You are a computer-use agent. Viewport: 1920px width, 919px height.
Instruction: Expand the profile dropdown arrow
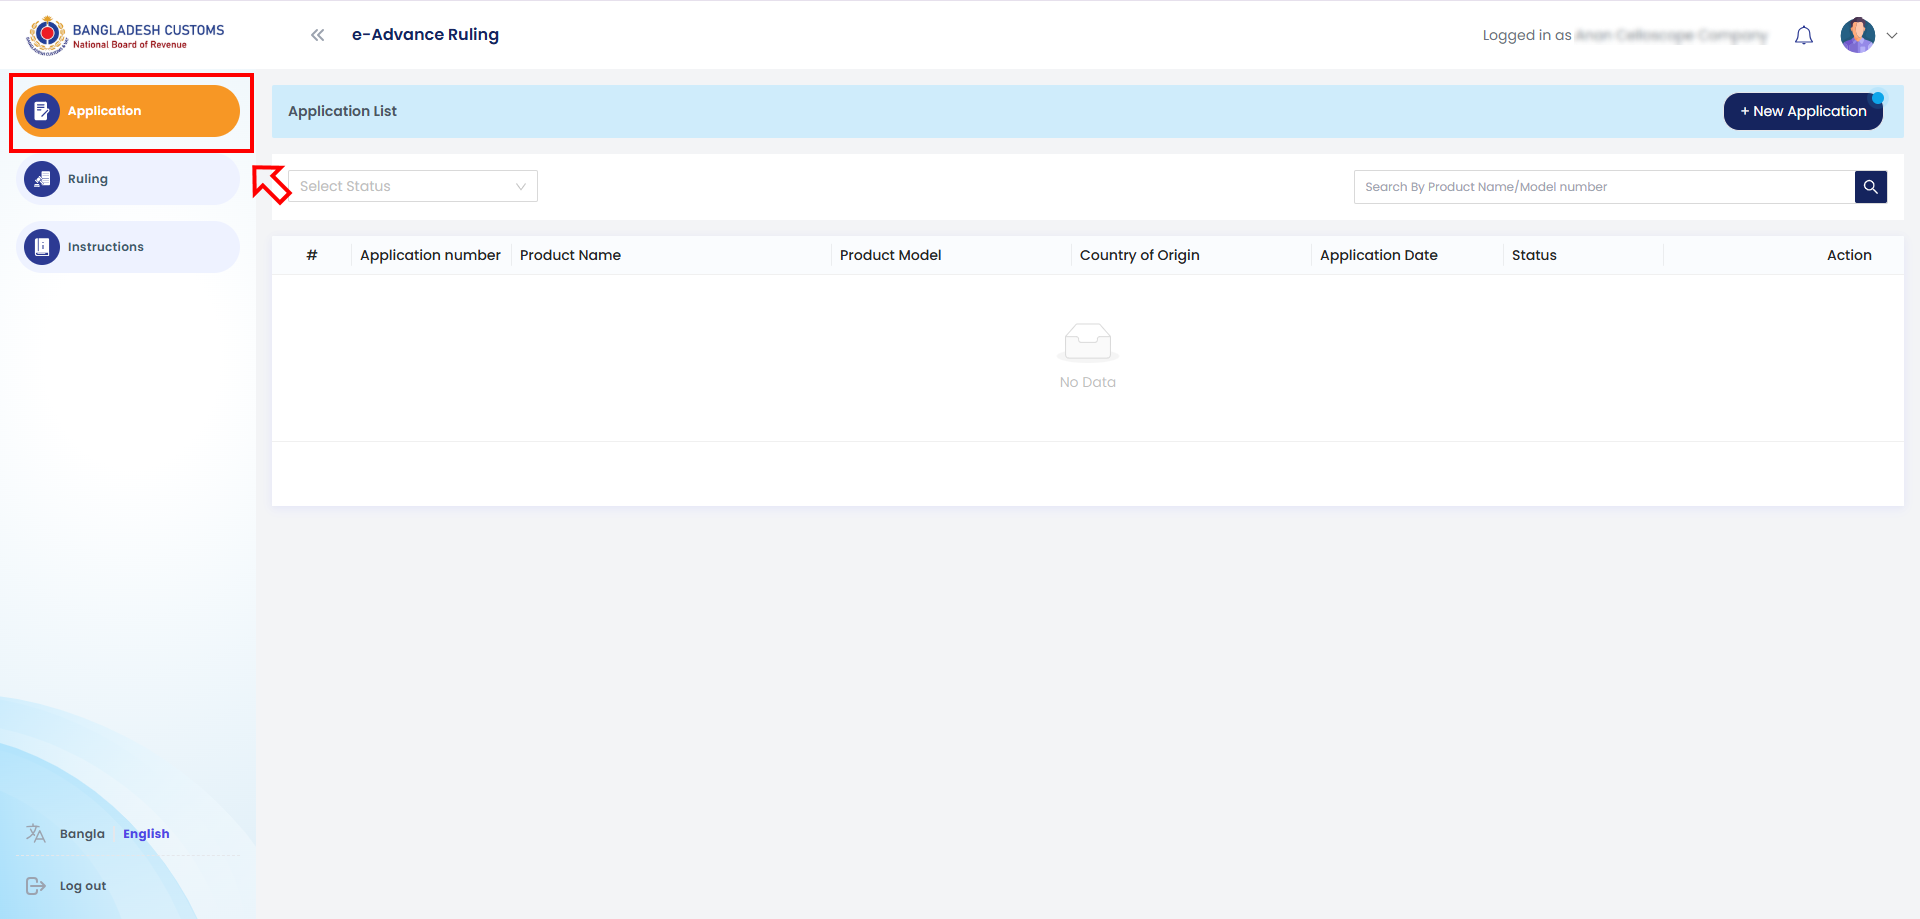click(1892, 35)
